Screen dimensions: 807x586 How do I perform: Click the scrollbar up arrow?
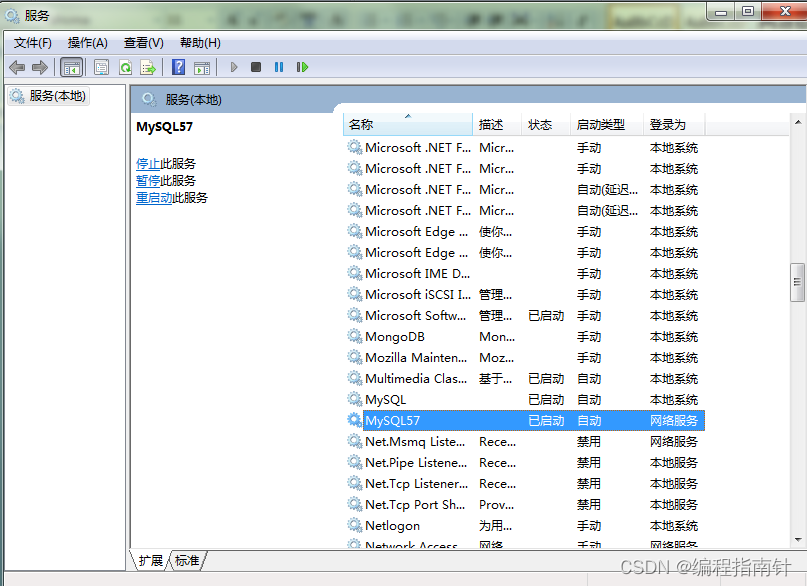(x=798, y=122)
